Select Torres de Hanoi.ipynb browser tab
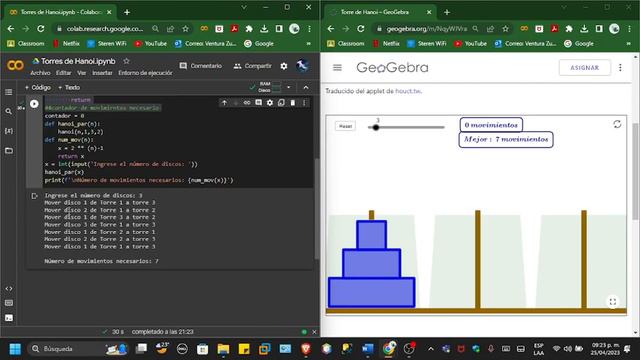The image size is (640, 360). [x=60, y=12]
